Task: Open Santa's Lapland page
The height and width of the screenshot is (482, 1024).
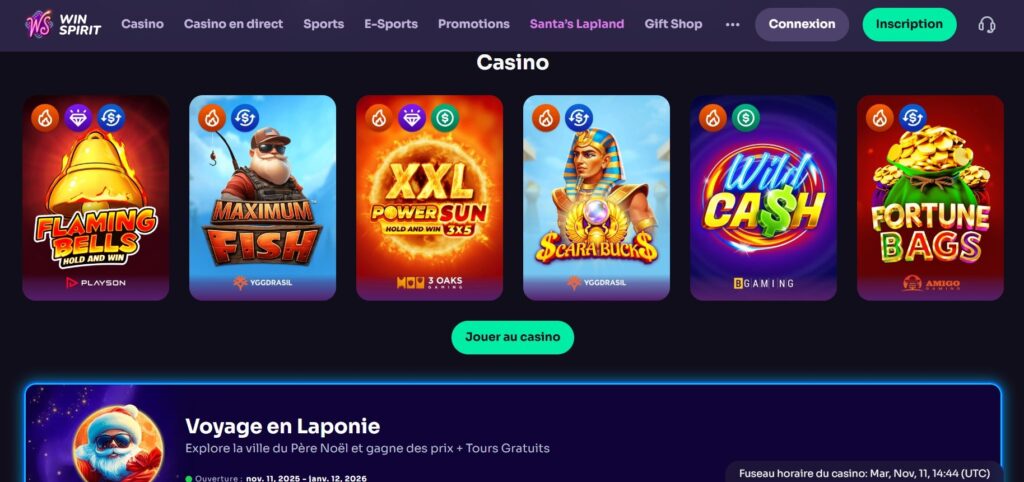Action: [x=577, y=24]
